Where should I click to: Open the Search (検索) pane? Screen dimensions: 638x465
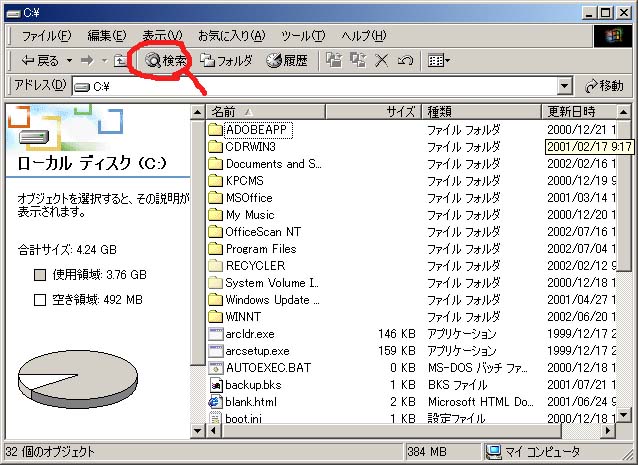pyautogui.click(x=166, y=61)
